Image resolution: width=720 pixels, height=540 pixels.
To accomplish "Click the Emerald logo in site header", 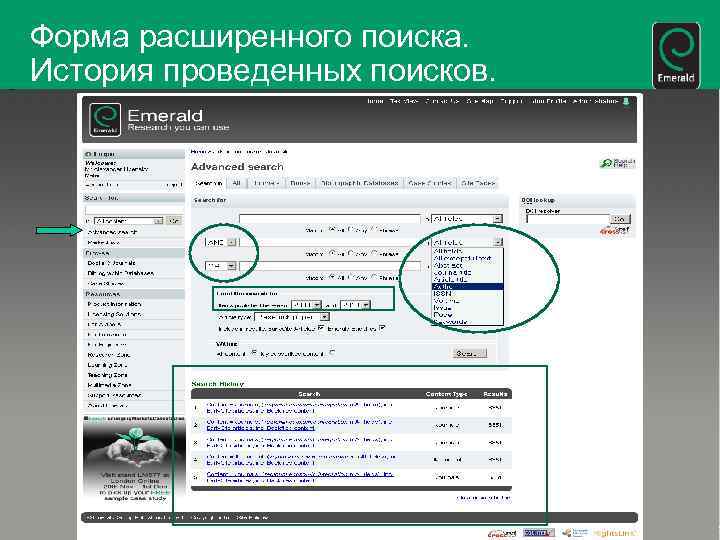I will pos(105,119).
